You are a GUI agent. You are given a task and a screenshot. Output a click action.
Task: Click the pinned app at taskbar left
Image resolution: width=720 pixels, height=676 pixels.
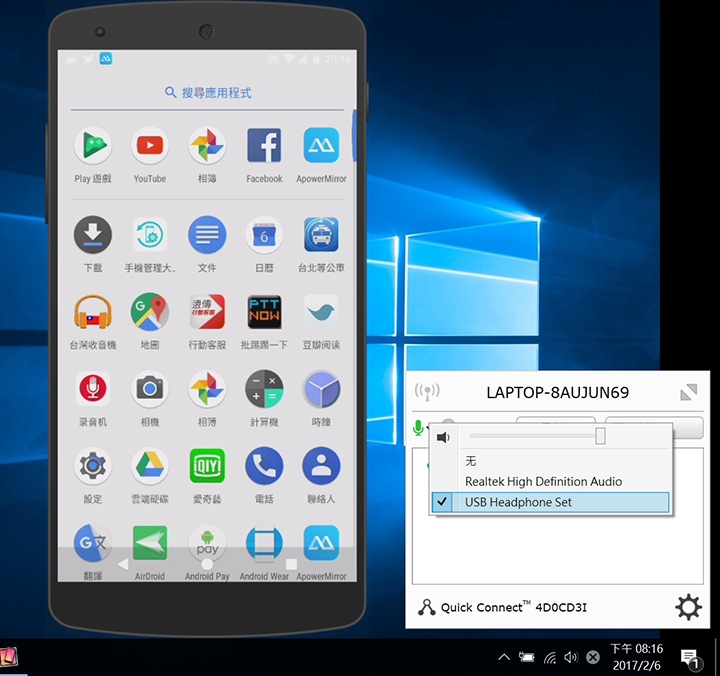click(9, 658)
